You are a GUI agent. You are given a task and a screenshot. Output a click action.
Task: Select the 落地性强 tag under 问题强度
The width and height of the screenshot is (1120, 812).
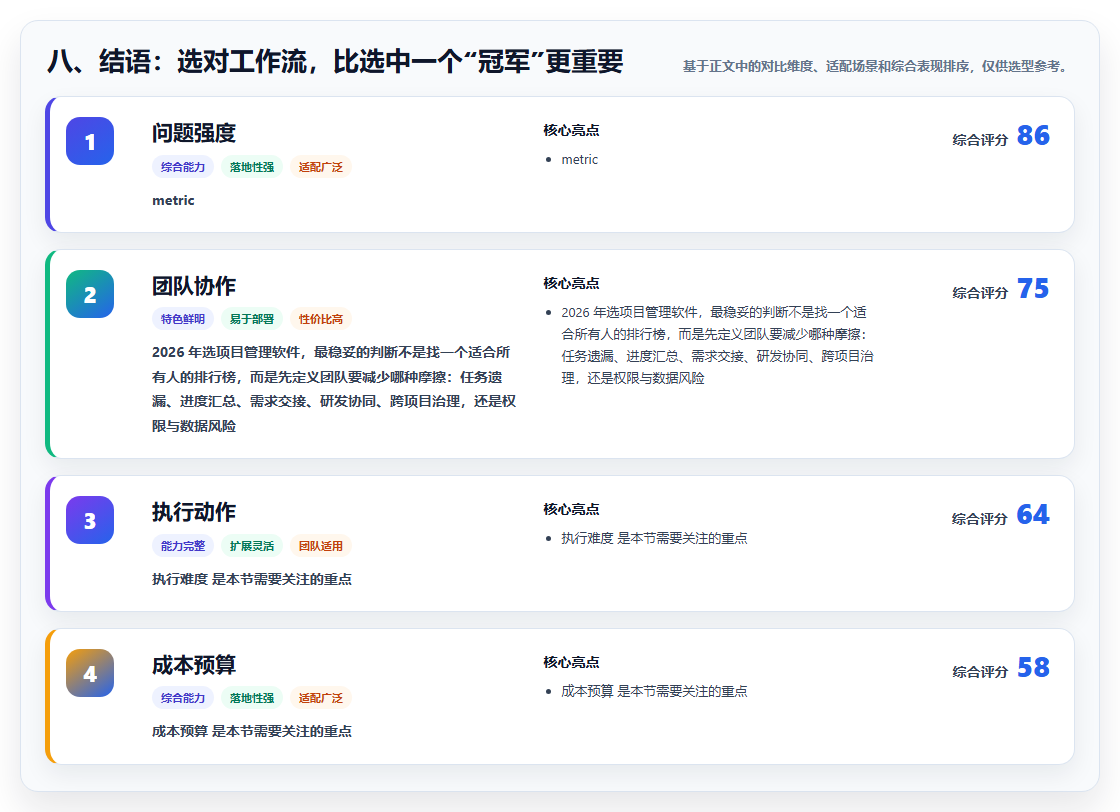pos(252,166)
